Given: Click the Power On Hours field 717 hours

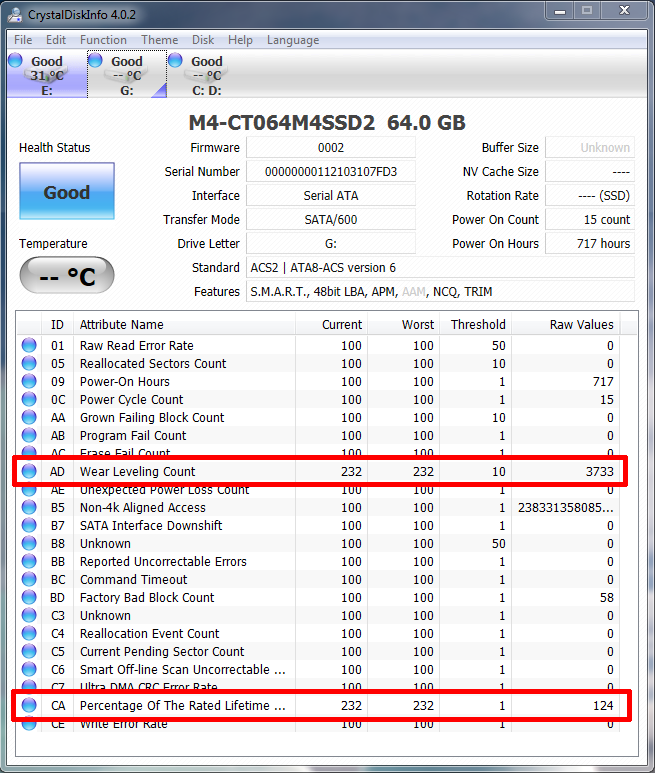Looking at the screenshot, I should (x=589, y=244).
